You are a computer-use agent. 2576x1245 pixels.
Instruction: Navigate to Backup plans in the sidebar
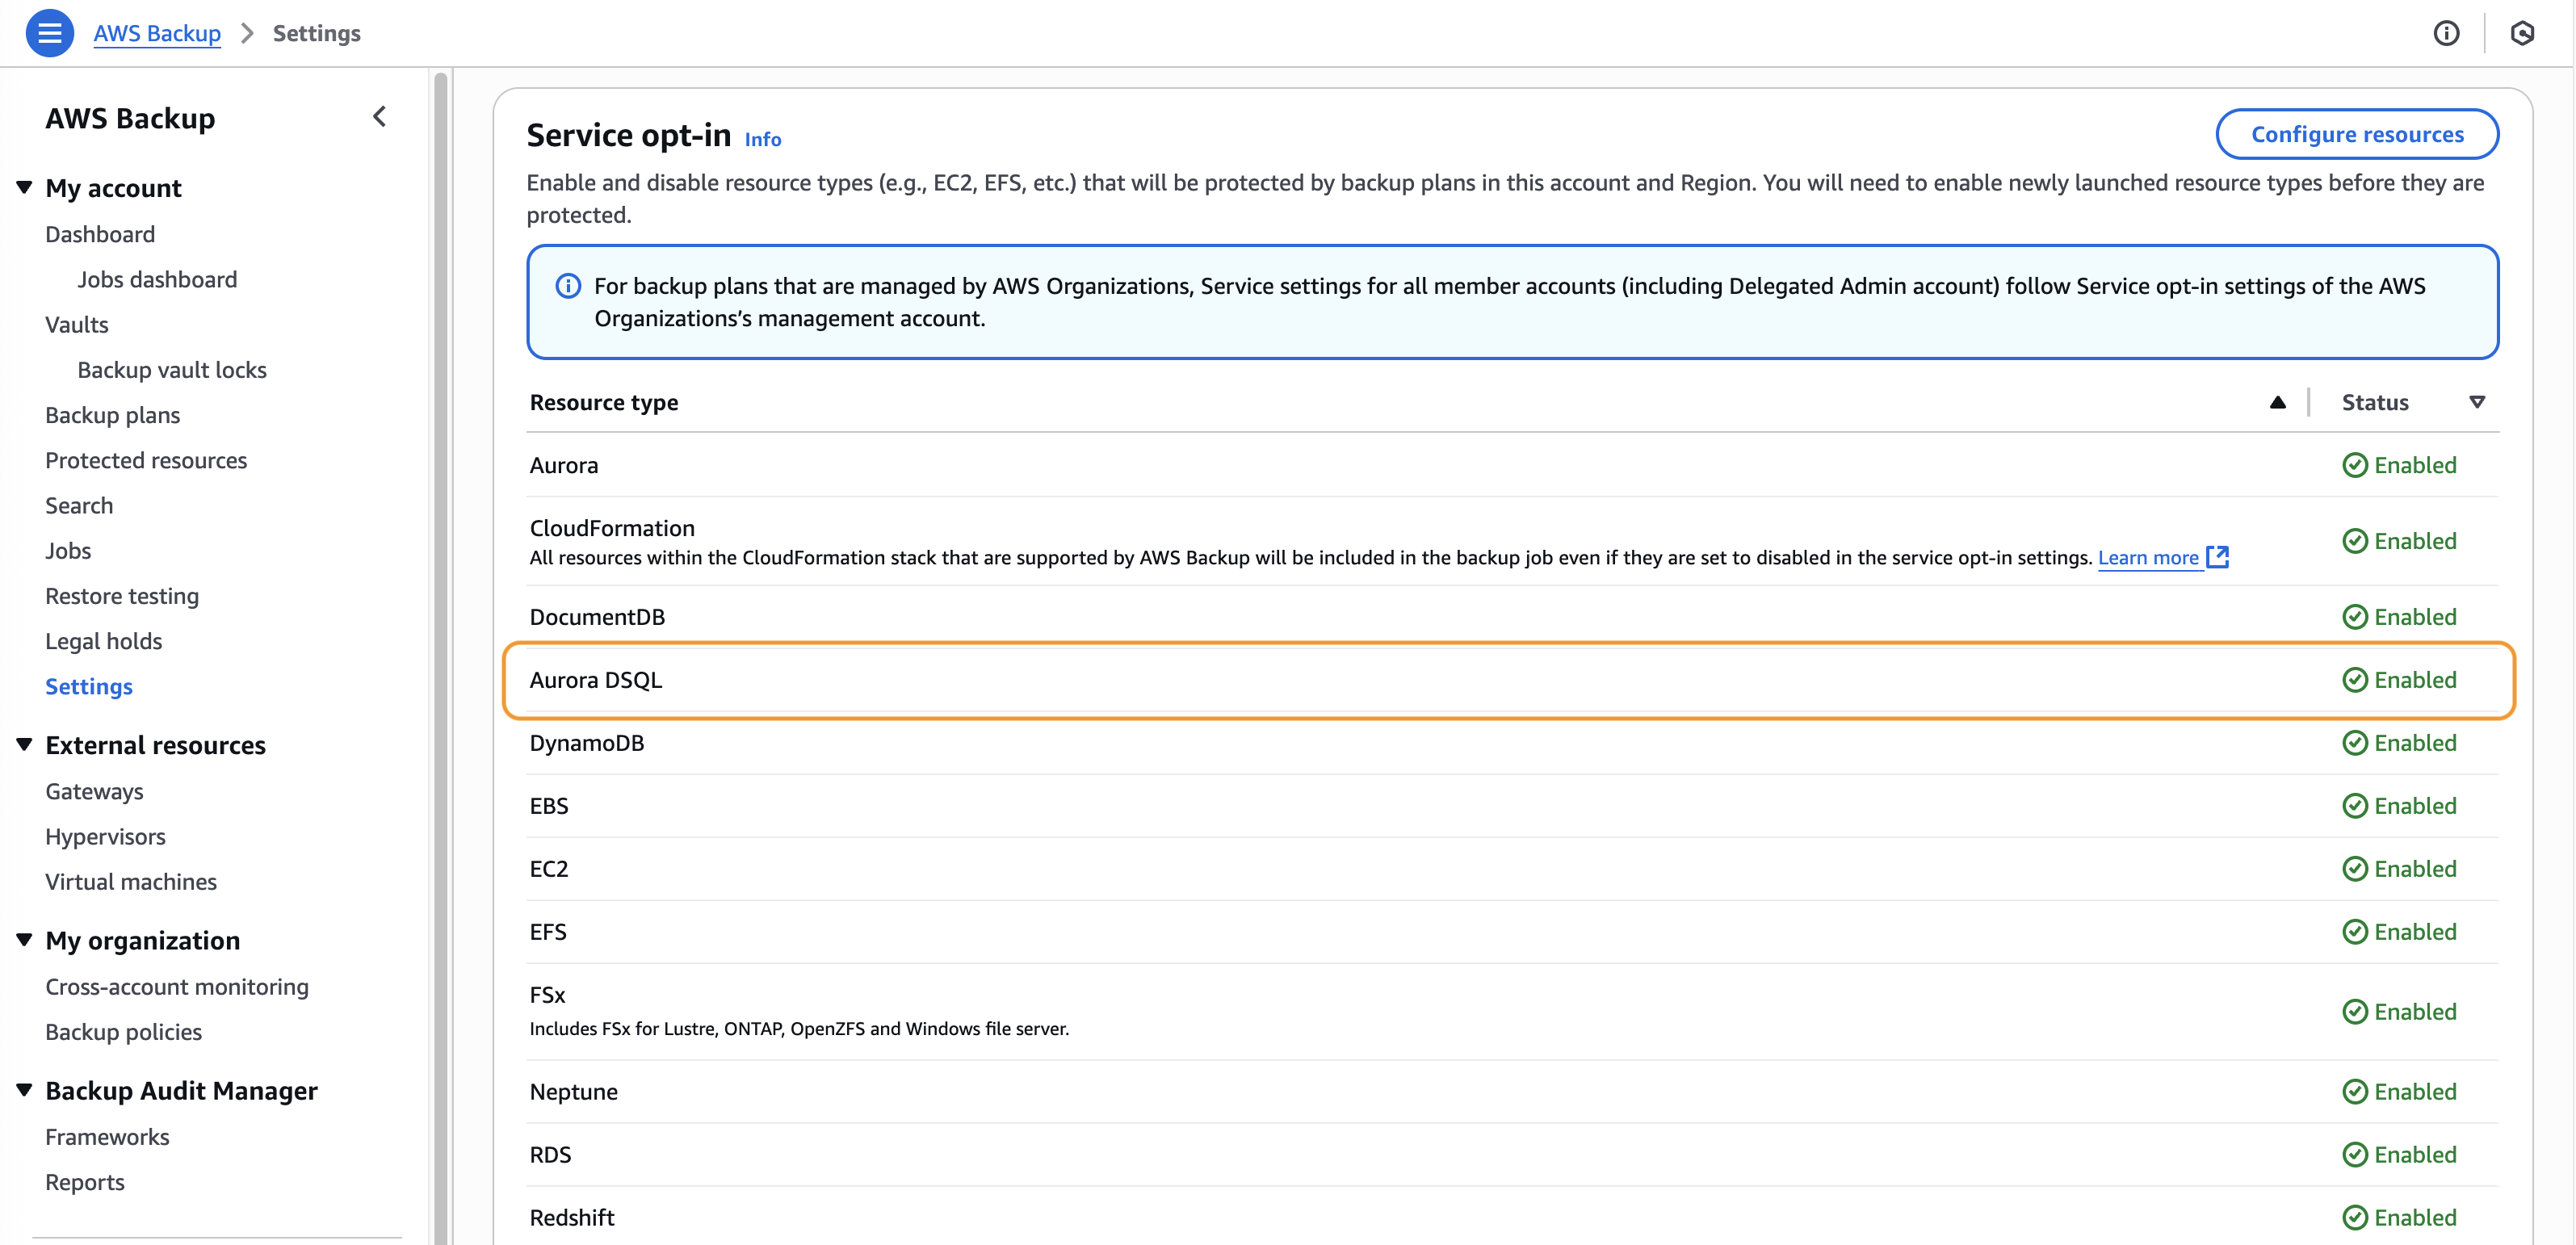pos(112,414)
